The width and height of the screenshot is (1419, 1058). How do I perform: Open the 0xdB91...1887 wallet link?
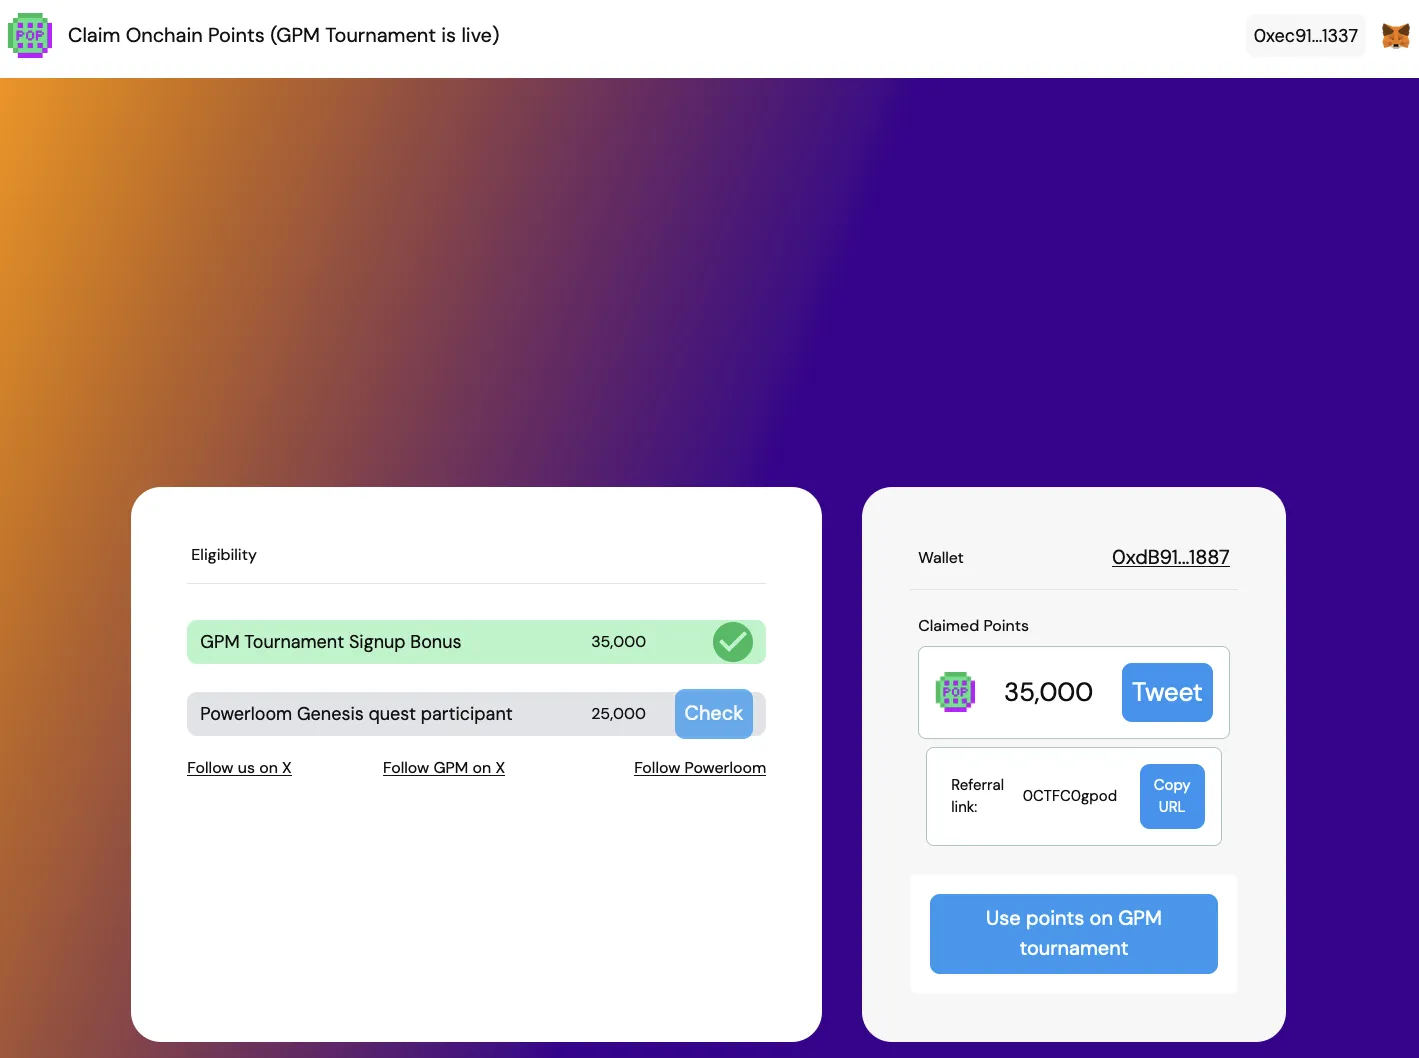tap(1171, 557)
